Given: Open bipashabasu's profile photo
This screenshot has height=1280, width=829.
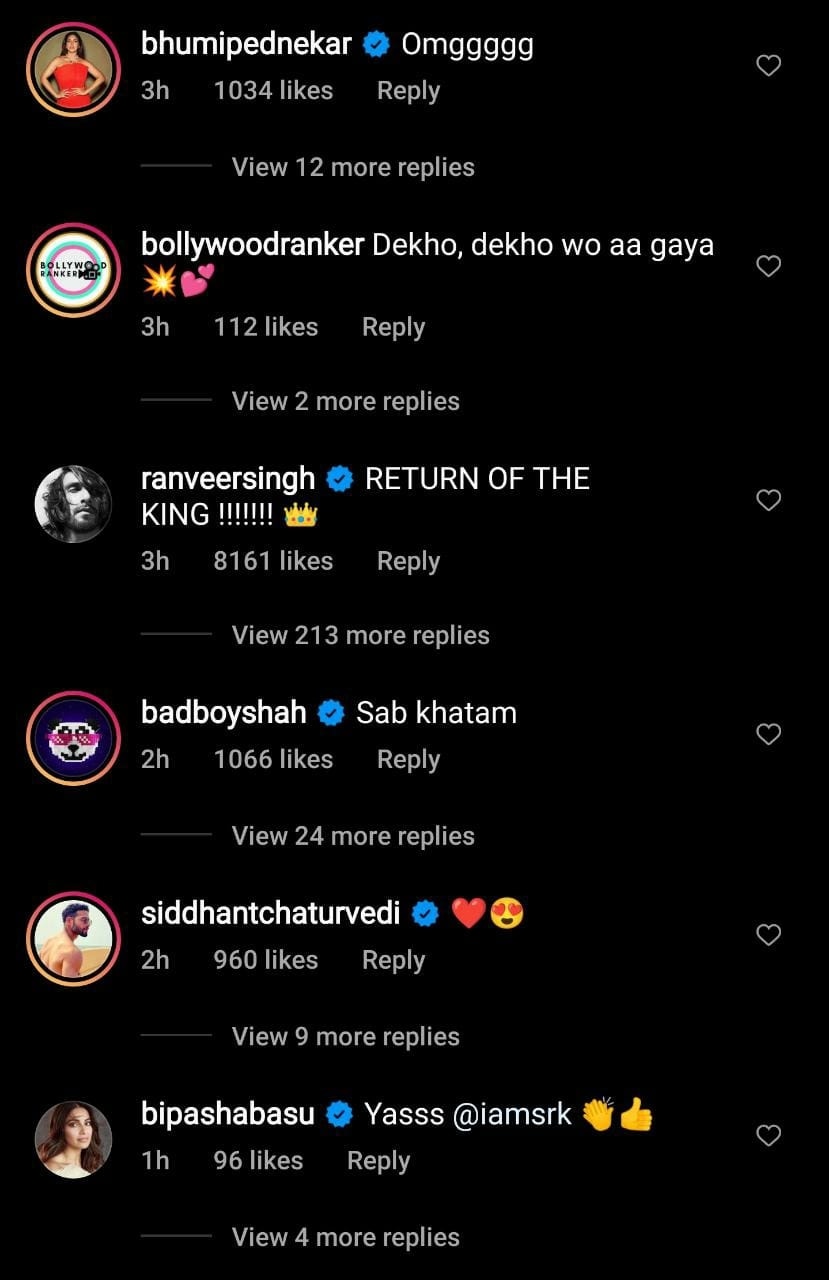Looking at the screenshot, I should pos(73,1140).
